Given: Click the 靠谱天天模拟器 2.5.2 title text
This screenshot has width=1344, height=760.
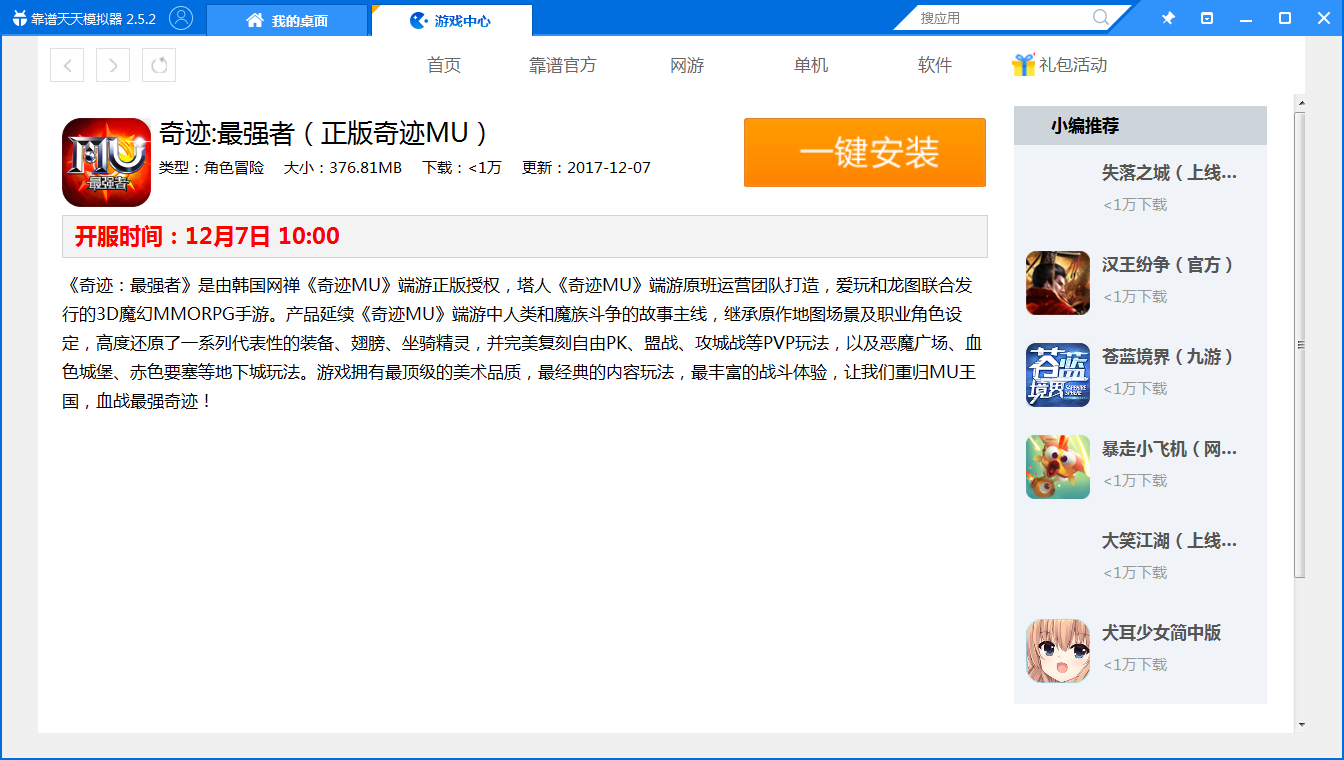Looking at the screenshot, I should tap(93, 19).
